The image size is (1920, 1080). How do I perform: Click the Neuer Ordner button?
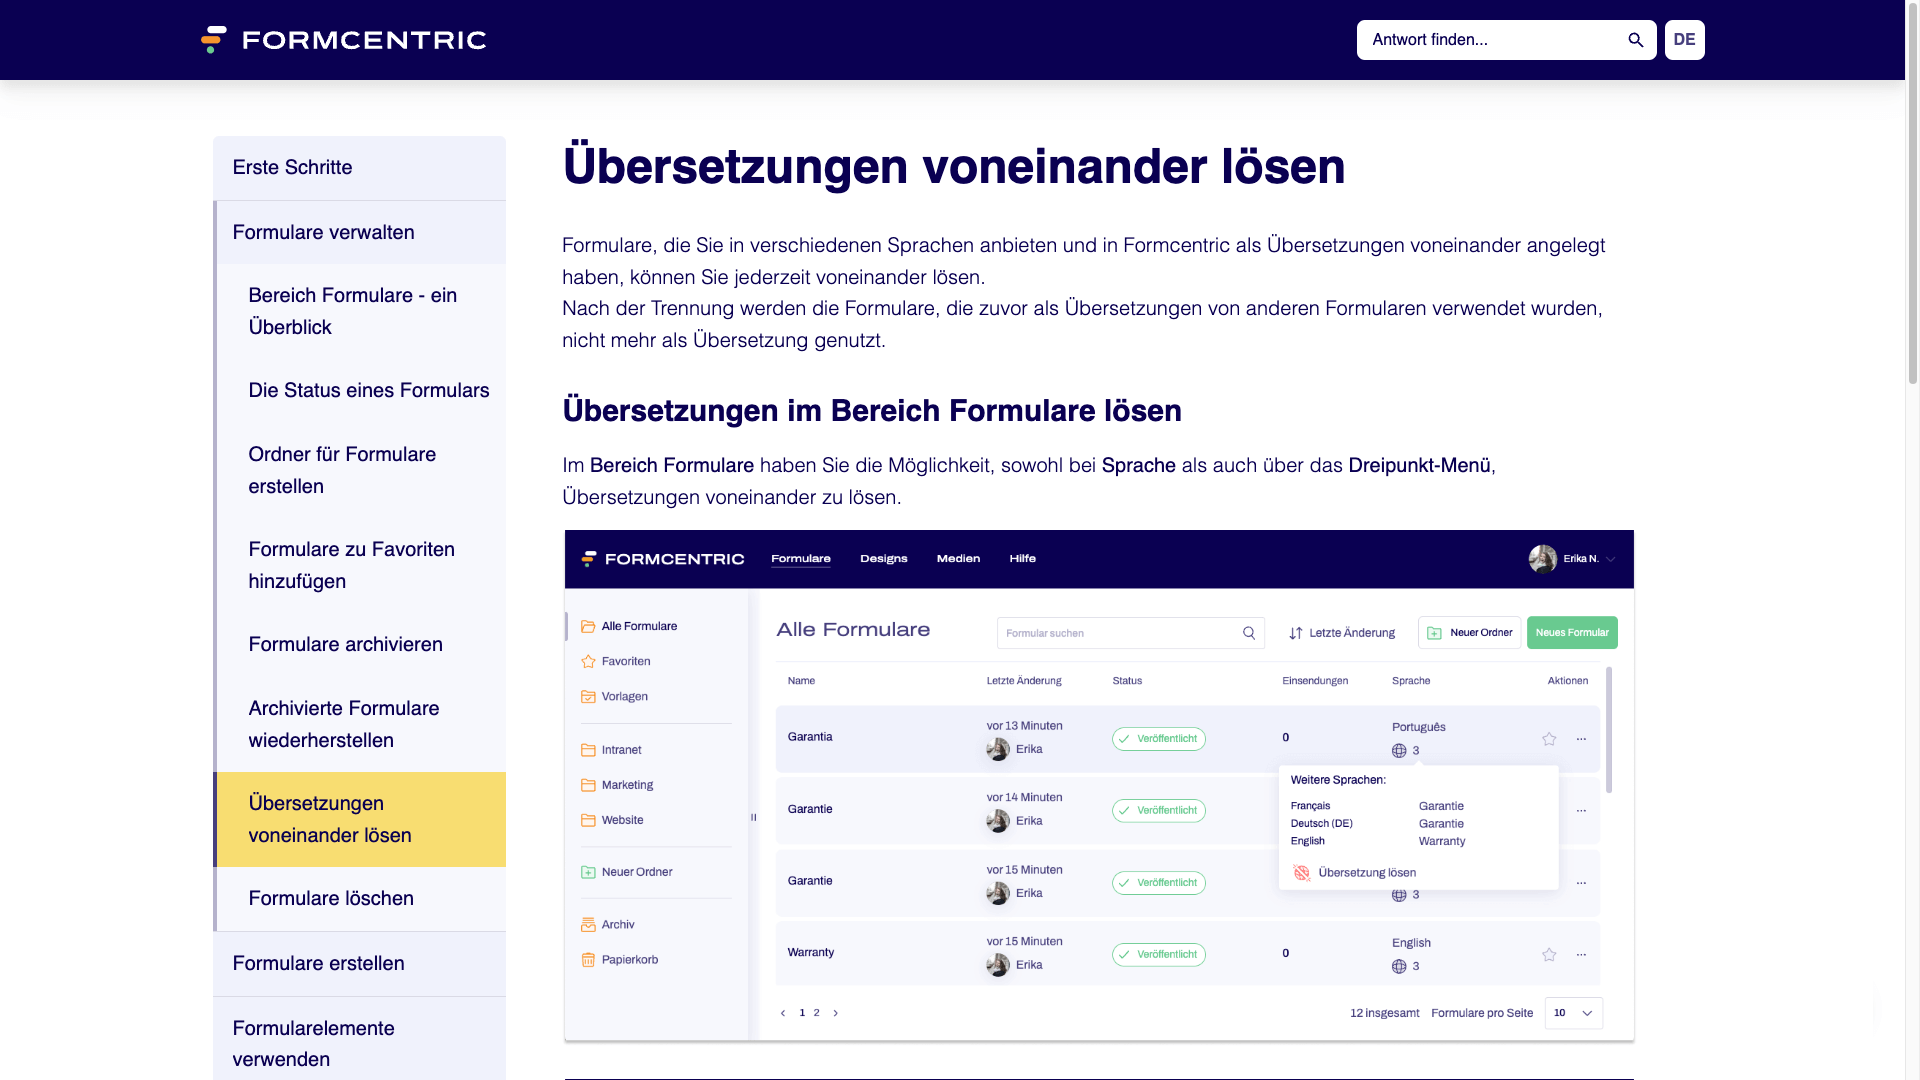click(1469, 633)
